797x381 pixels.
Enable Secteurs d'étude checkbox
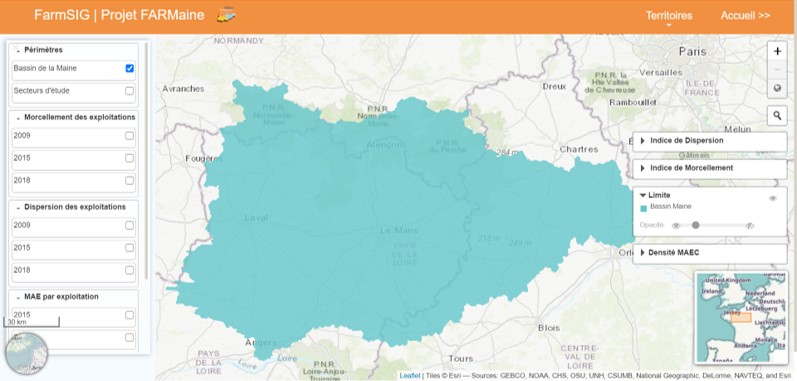pyautogui.click(x=130, y=91)
